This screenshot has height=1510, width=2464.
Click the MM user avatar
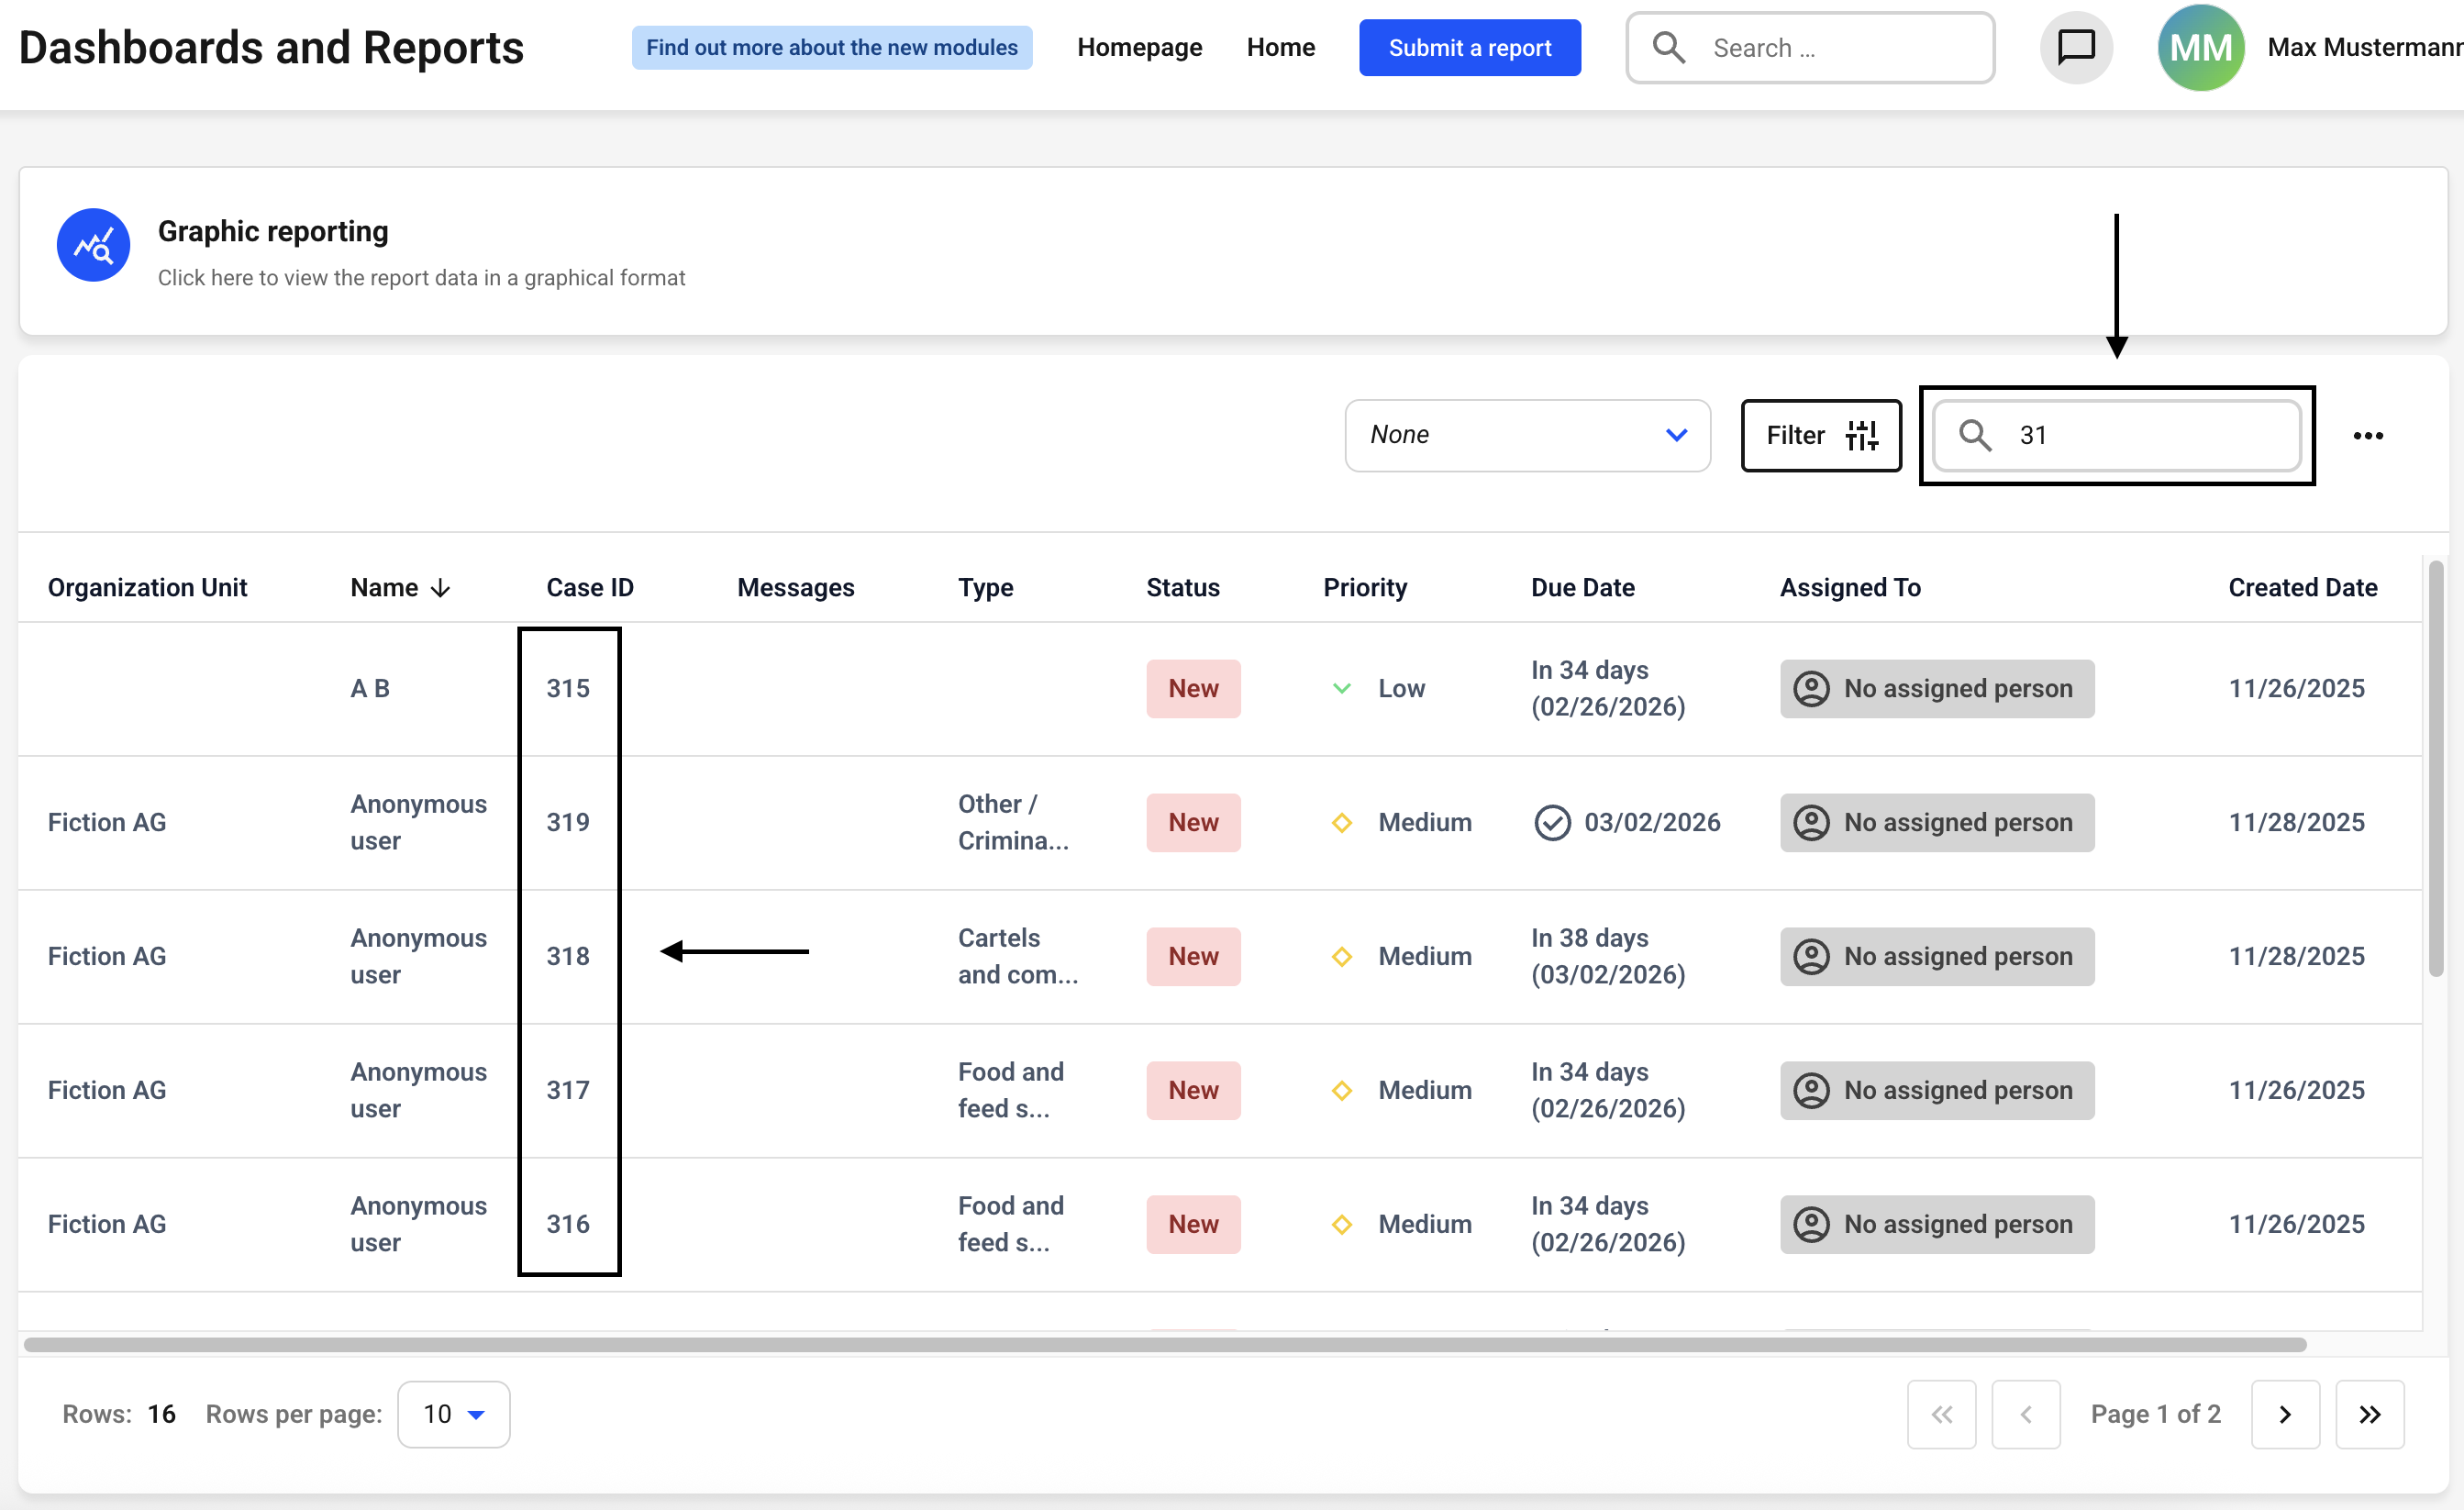tap(2199, 47)
